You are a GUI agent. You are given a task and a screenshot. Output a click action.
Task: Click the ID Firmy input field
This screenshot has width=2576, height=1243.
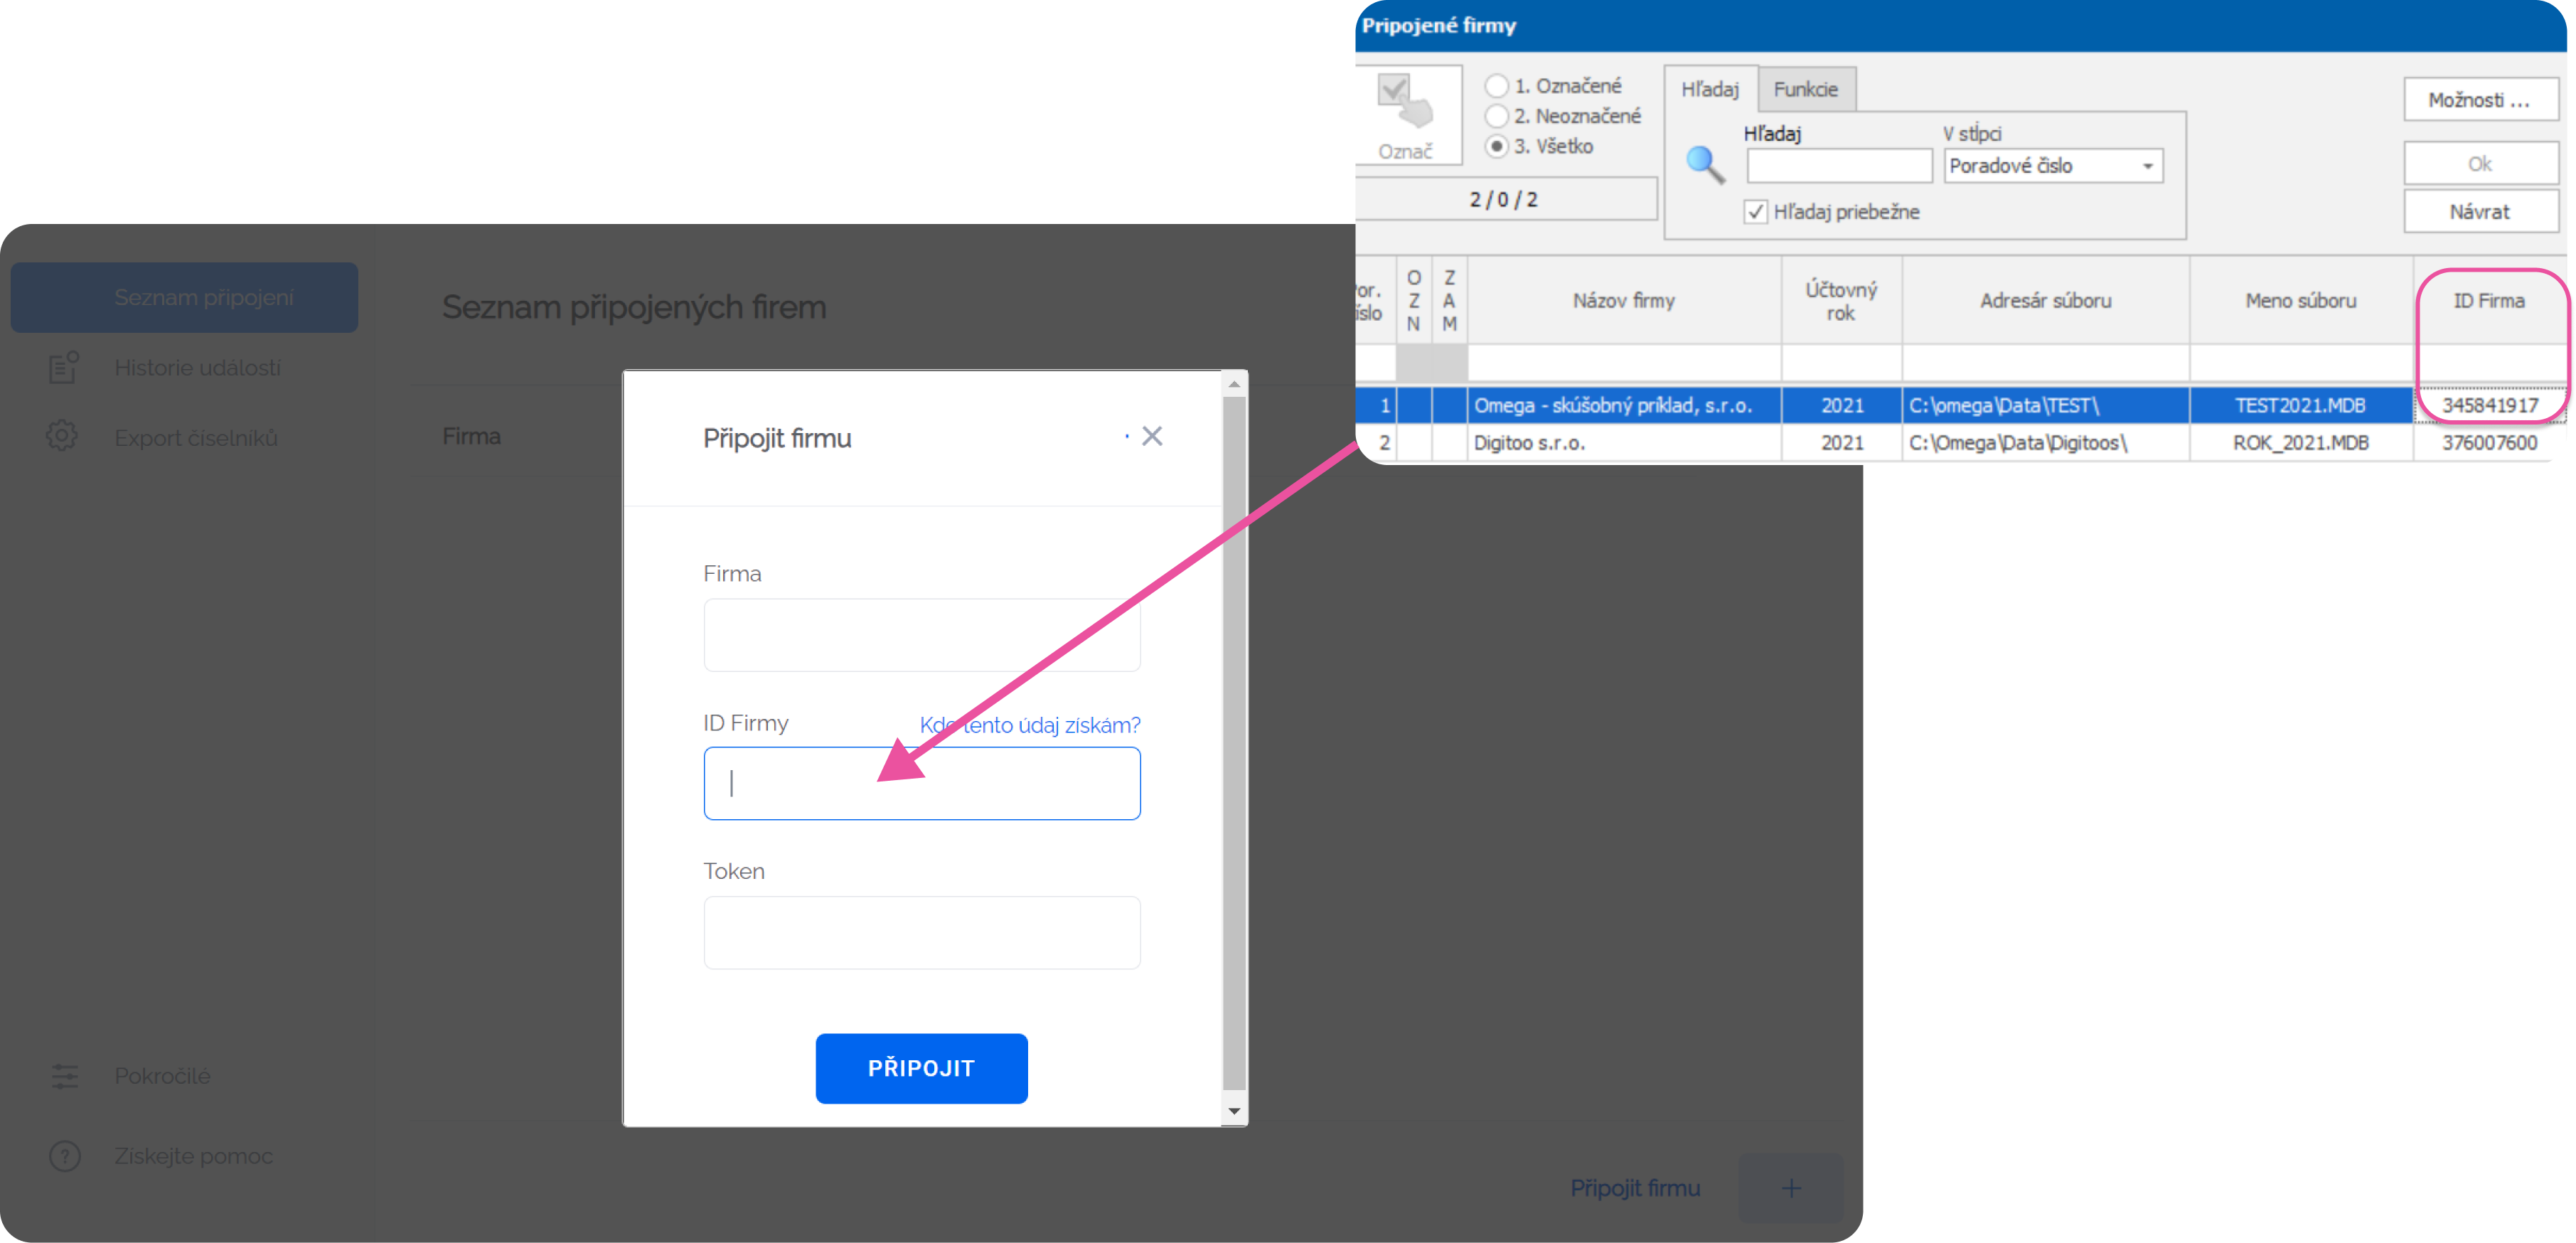pos(921,783)
